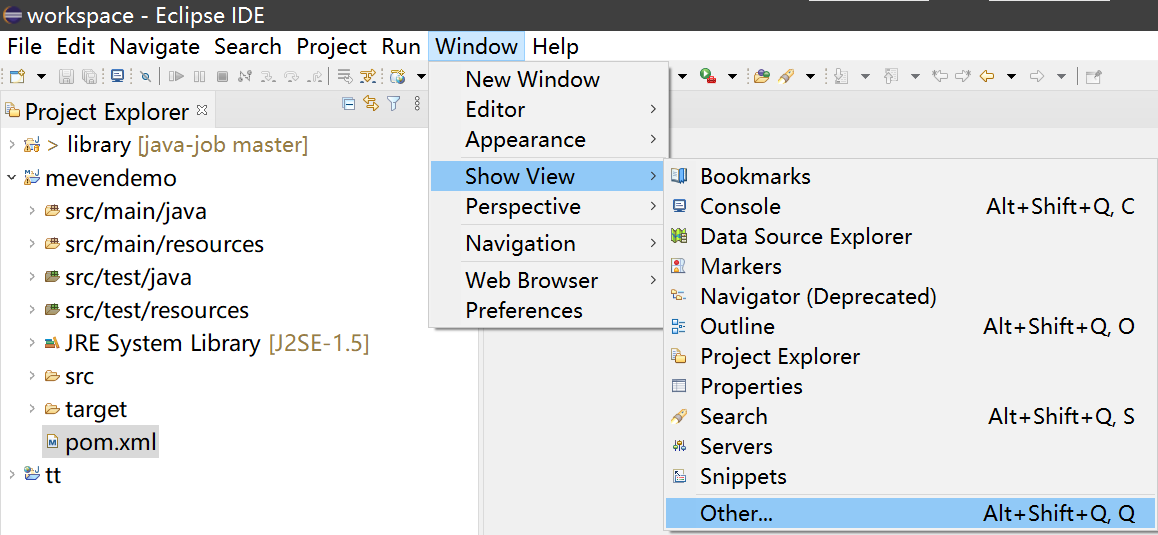Close the Project Explorer view tab
1158x535 pixels.
[202, 109]
